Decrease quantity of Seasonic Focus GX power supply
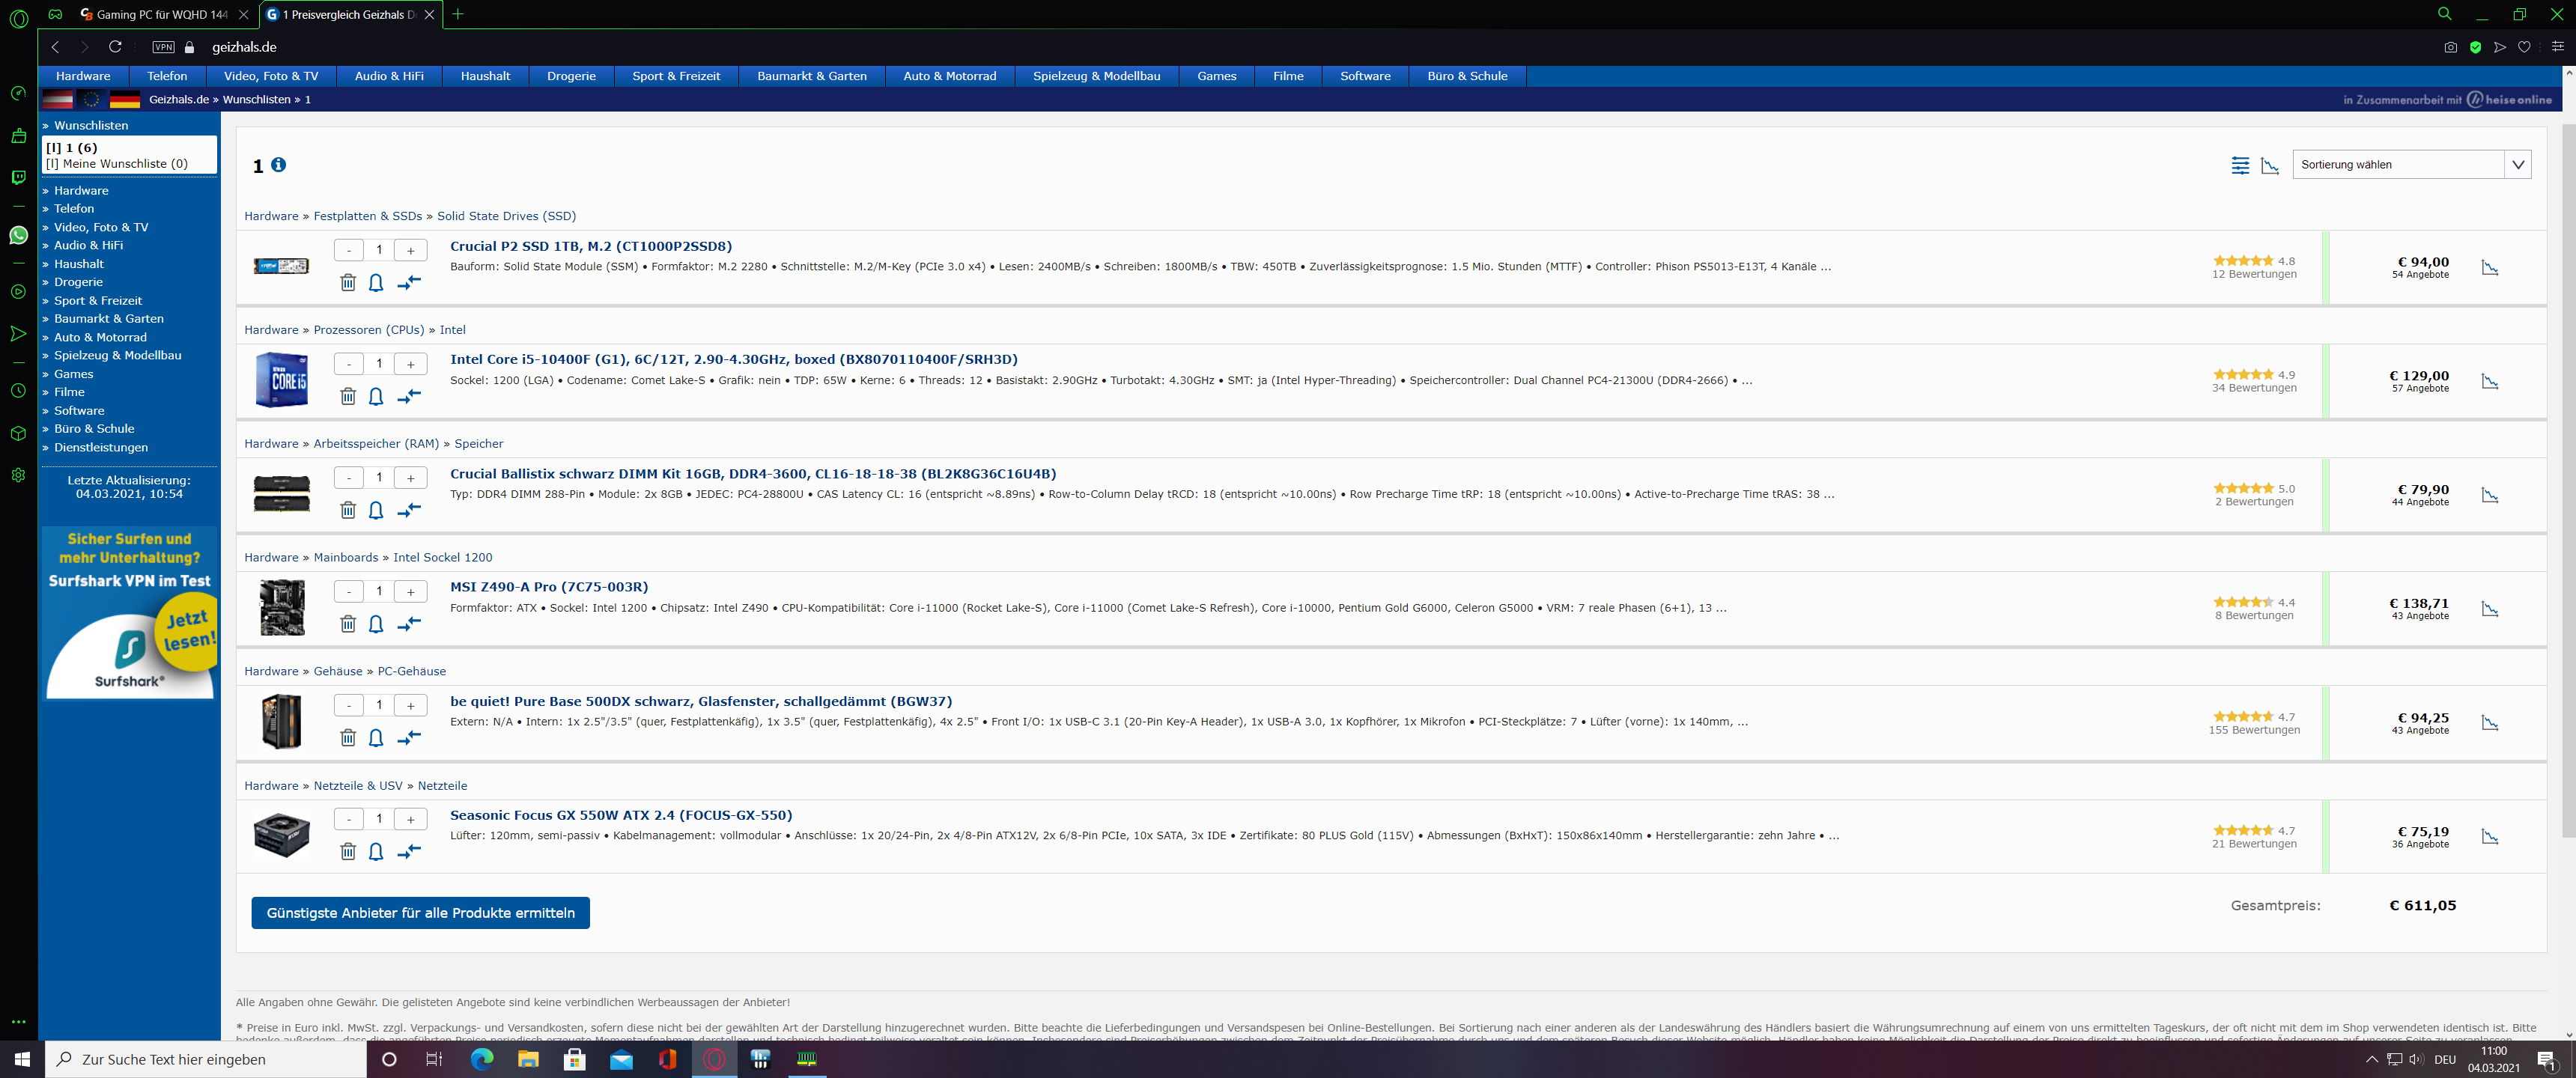The image size is (2576, 1078). pos(348,819)
